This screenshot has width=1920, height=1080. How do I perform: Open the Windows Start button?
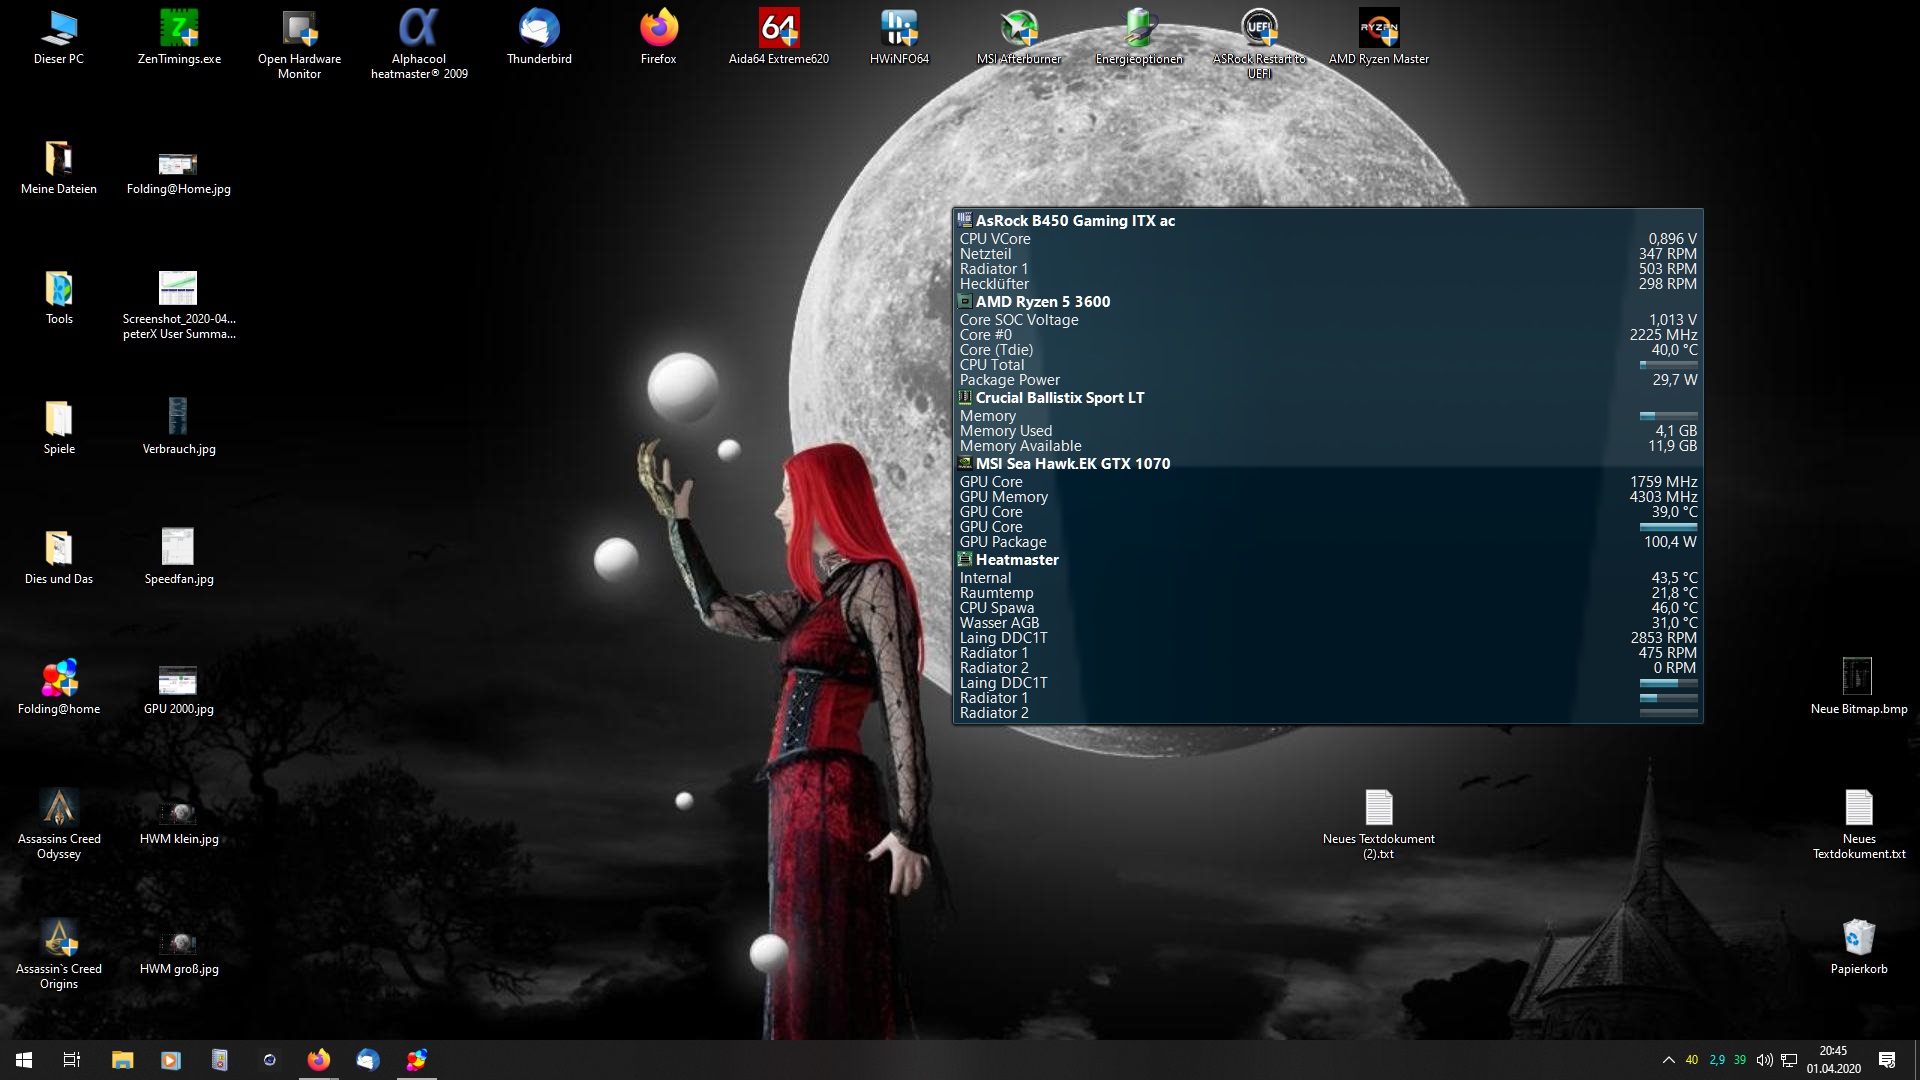pos(24,1060)
